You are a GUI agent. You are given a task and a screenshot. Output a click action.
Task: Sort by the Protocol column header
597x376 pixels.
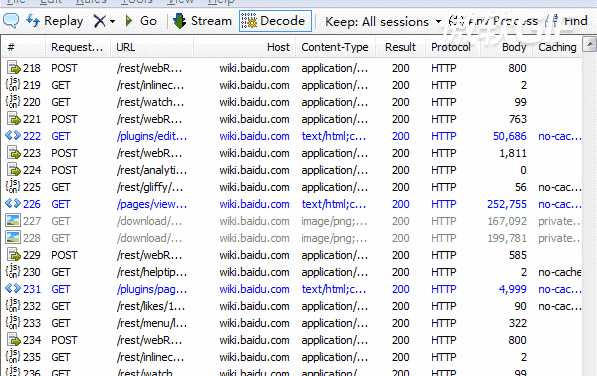pyautogui.click(x=452, y=47)
